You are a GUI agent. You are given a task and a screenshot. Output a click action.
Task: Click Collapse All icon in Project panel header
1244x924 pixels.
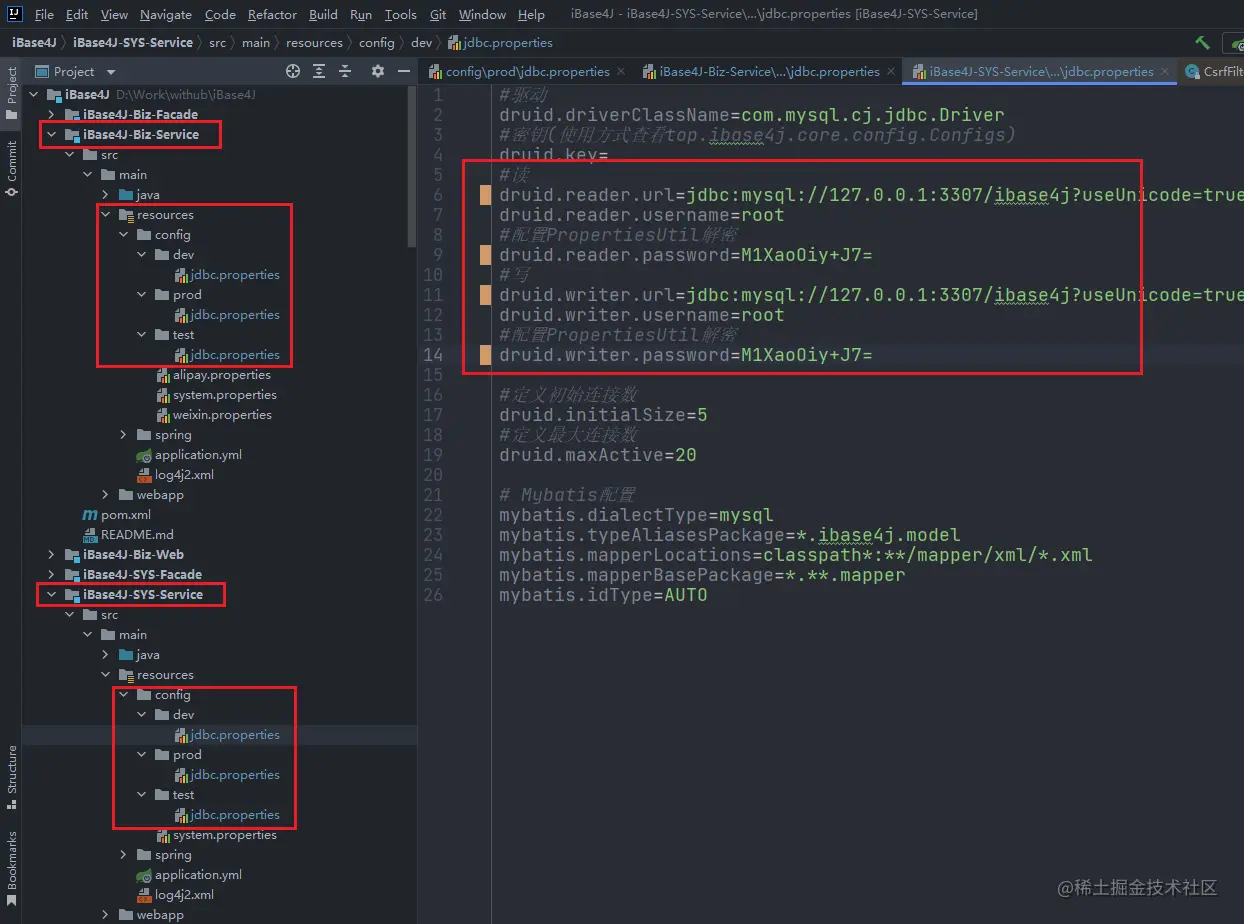pos(346,71)
